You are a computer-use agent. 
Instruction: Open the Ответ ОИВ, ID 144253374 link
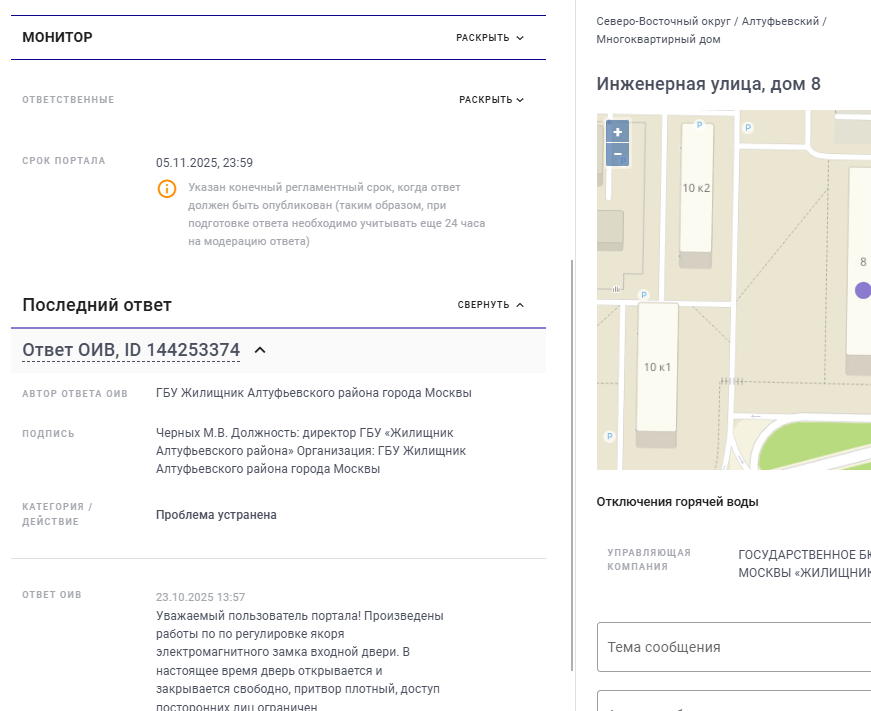(131, 350)
